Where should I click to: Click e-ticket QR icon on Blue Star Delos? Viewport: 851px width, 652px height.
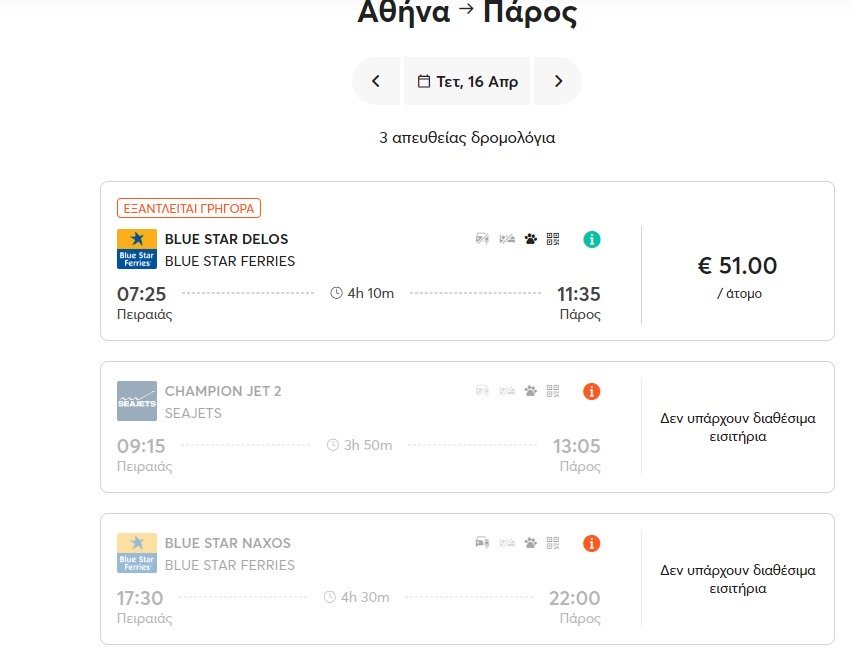553,239
